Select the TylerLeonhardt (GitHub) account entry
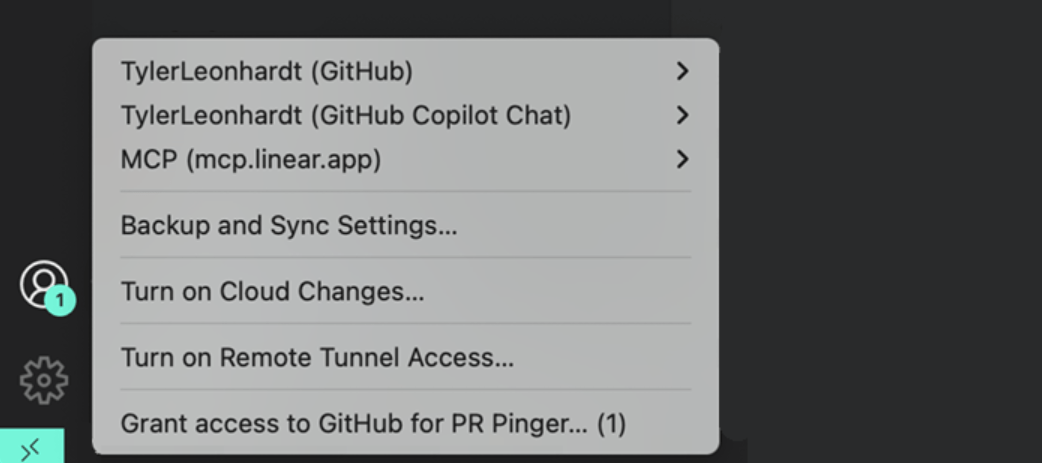 (266, 71)
